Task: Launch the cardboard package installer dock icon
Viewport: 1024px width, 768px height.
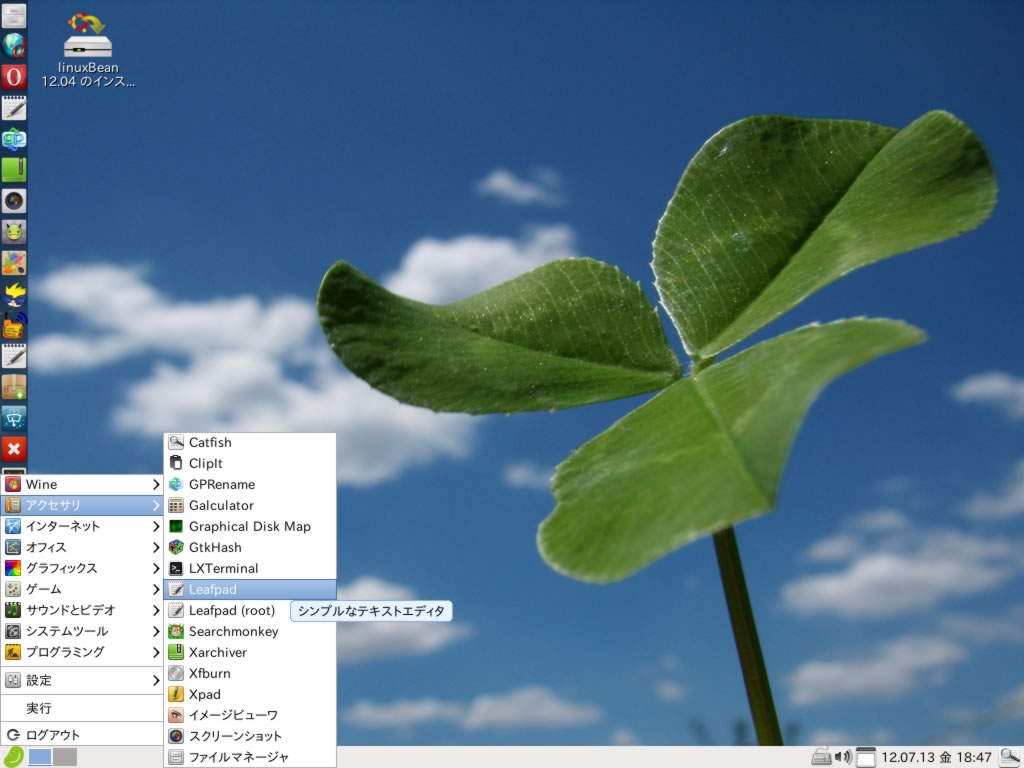Action: click(14, 387)
